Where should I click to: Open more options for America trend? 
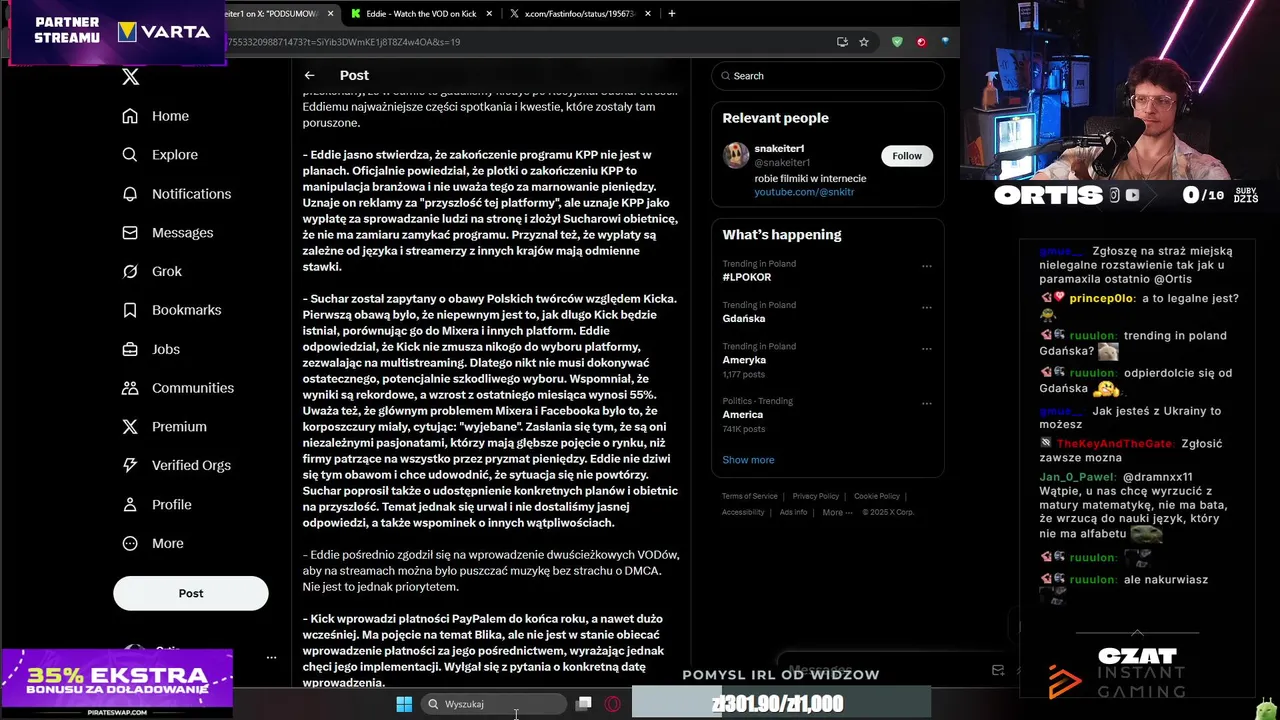coord(926,404)
